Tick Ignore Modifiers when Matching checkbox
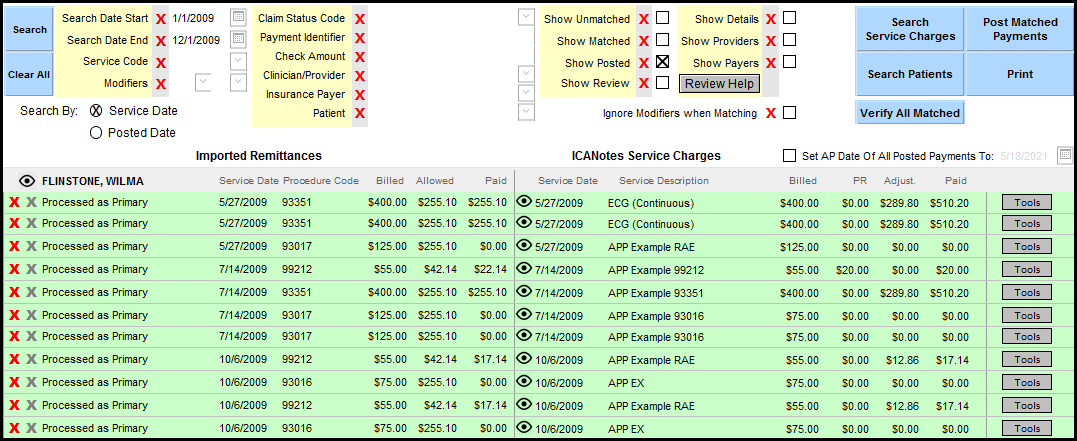 (x=789, y=113)
